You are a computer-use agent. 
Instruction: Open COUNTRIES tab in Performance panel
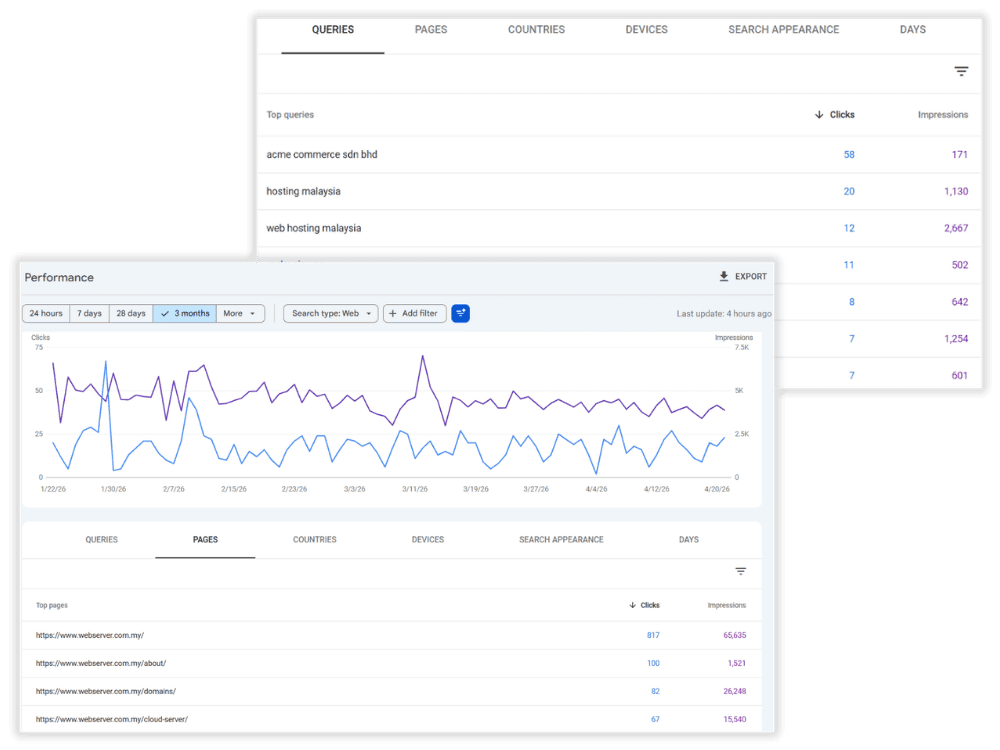[314, 540]
